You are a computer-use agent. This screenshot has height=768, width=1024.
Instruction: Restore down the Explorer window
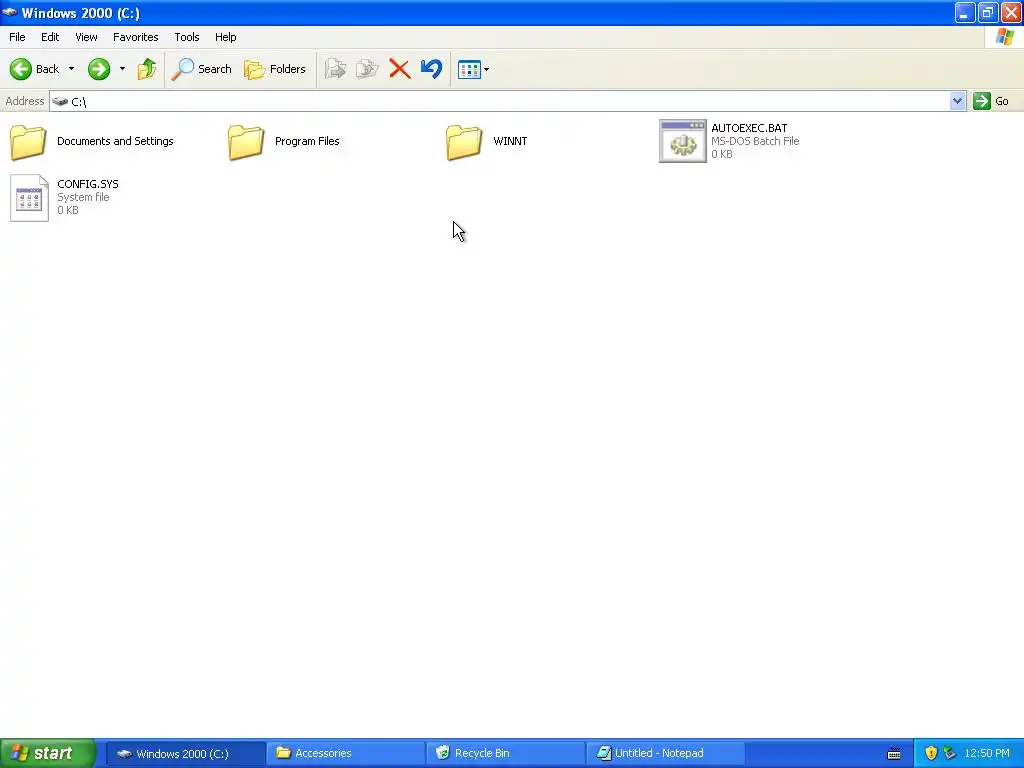click(988, 12)
